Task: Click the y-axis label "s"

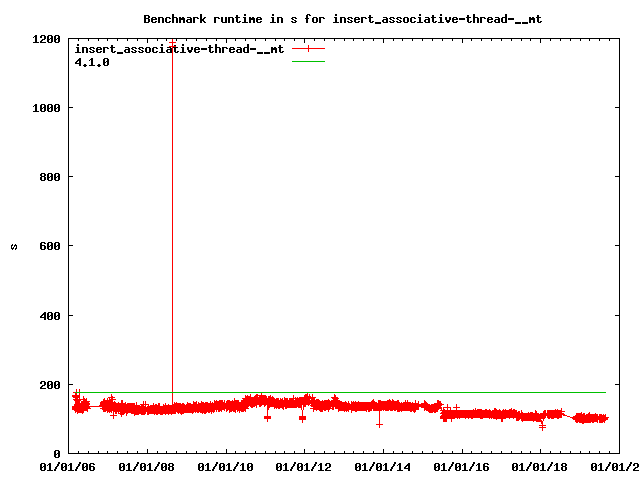Action: [14, 246]
